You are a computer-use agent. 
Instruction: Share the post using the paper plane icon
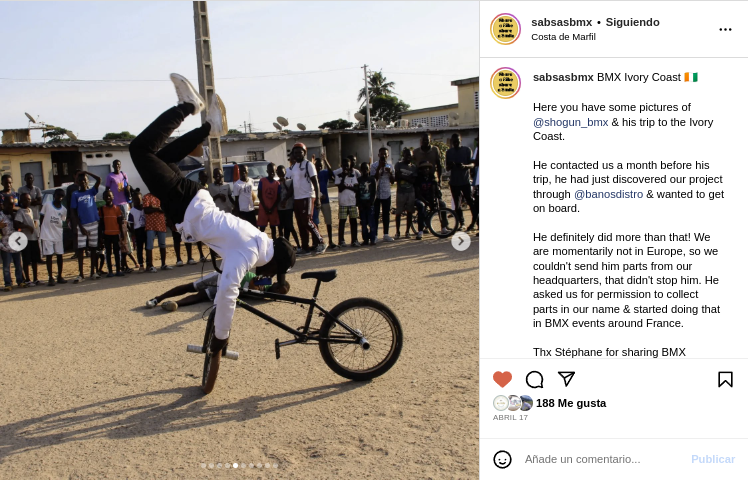coord(566,379)
